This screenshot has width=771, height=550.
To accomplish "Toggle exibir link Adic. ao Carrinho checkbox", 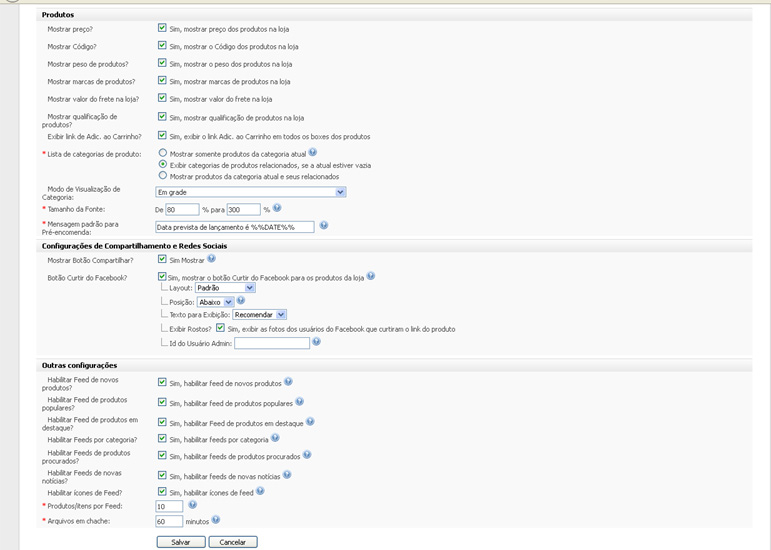I will pyautogui.click(x=162, y=135).
